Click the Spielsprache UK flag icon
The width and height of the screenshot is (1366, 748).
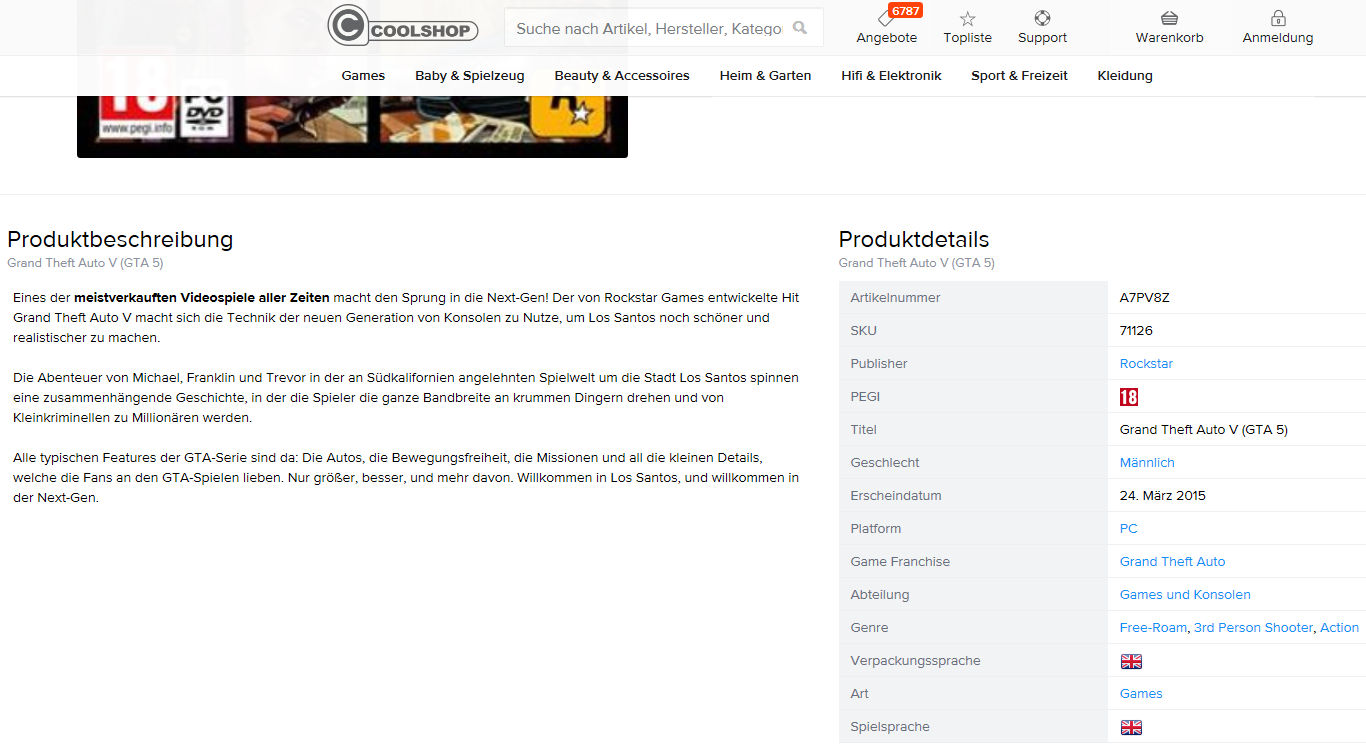(x=1131, y=727)
